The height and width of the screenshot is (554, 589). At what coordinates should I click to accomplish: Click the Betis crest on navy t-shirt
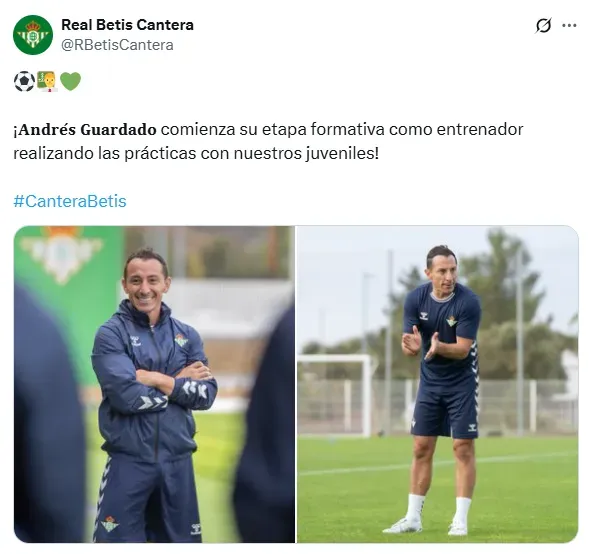click(452, 321)
